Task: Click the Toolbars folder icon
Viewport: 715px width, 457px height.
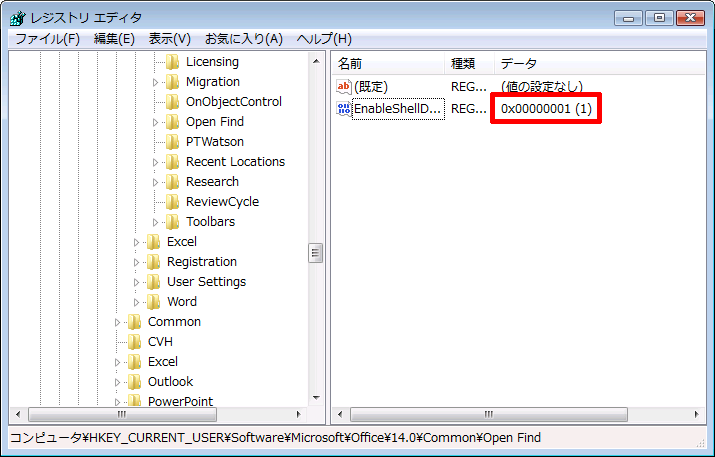Action: coord(172,222)
